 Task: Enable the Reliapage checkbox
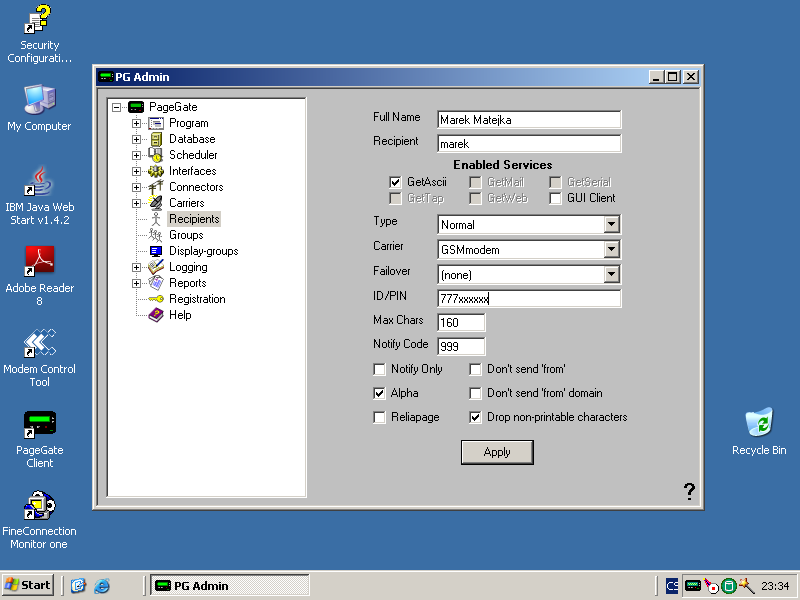pos(380,417)
